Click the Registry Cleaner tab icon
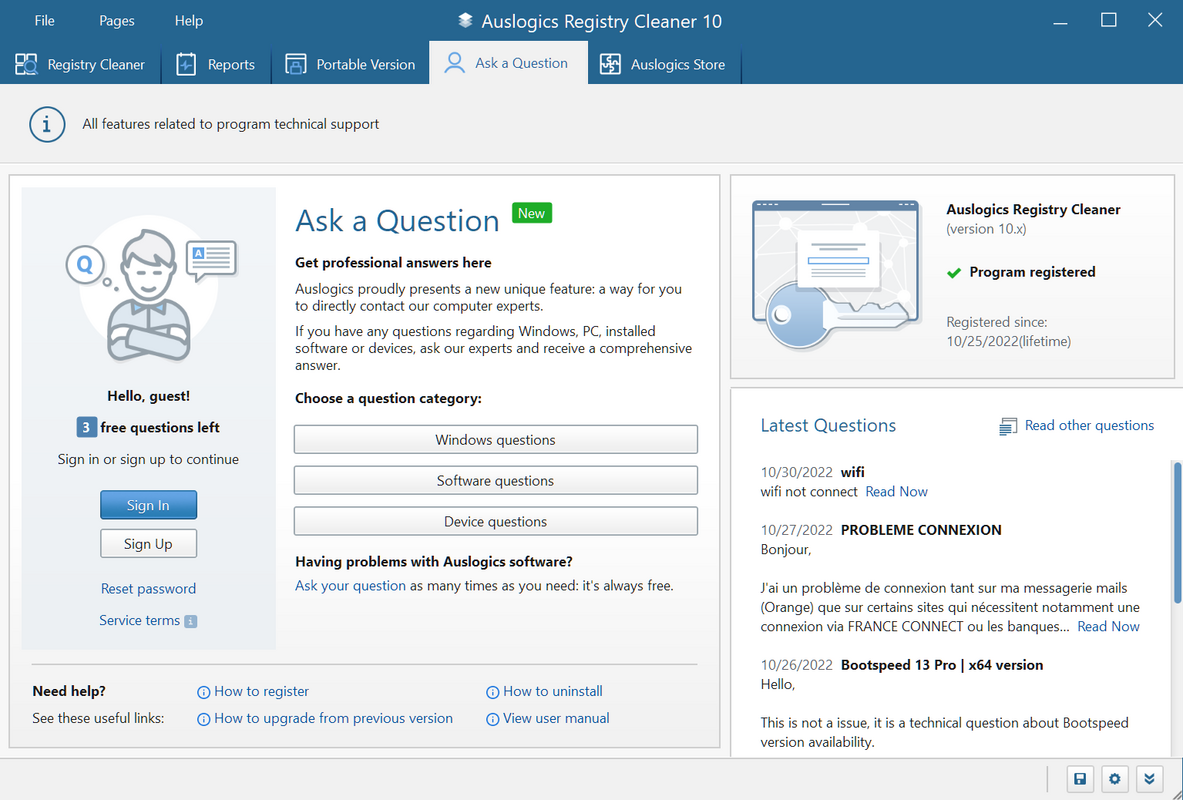Image resolution: width=1183 pixels, height=800 pixels. (26, 64)
